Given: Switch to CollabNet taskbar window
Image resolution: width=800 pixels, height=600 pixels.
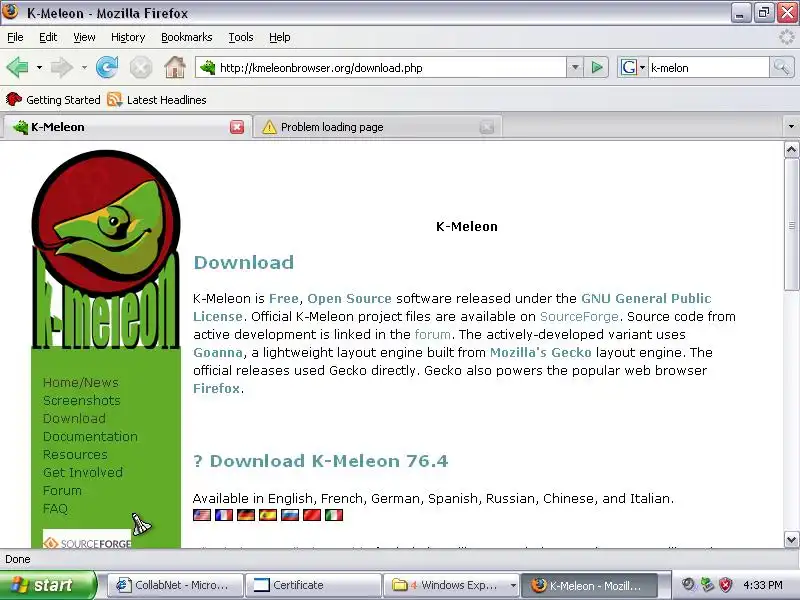Looking at the screenshot, I should pos(174,585).
